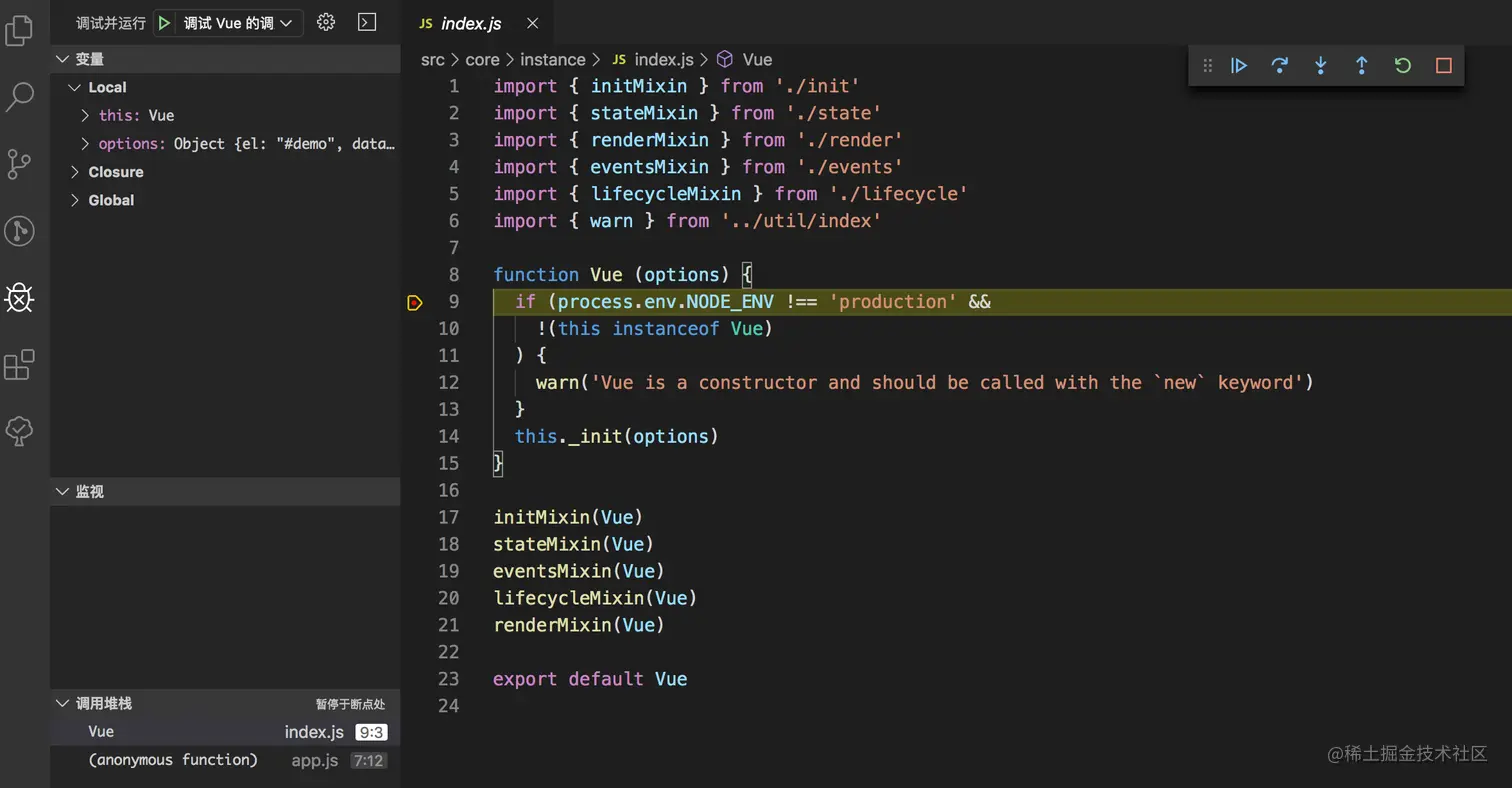The height and width of the screenshot is (788, 1512).
Task: Open launch.json settings gear icon
Action: [325, 22]
